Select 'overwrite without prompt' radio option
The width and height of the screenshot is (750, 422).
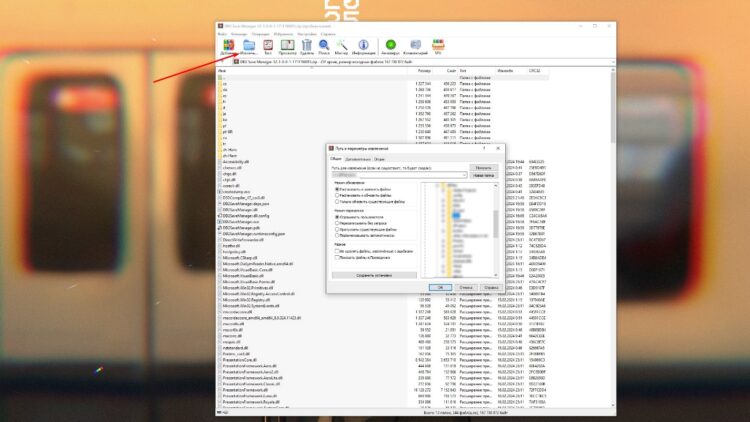(x=337, y=222)
